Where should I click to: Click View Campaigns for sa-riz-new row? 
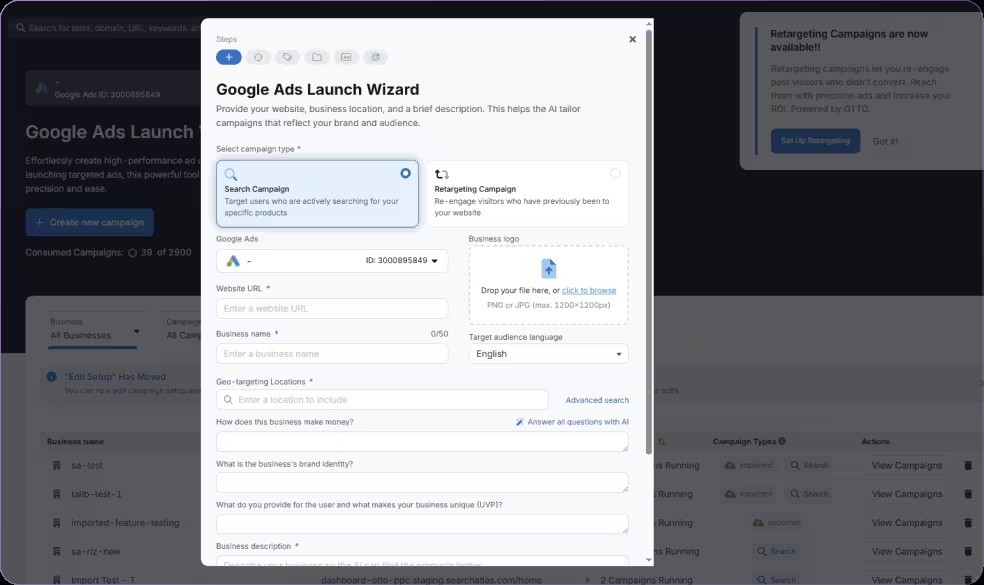click(x=907, y=551)
